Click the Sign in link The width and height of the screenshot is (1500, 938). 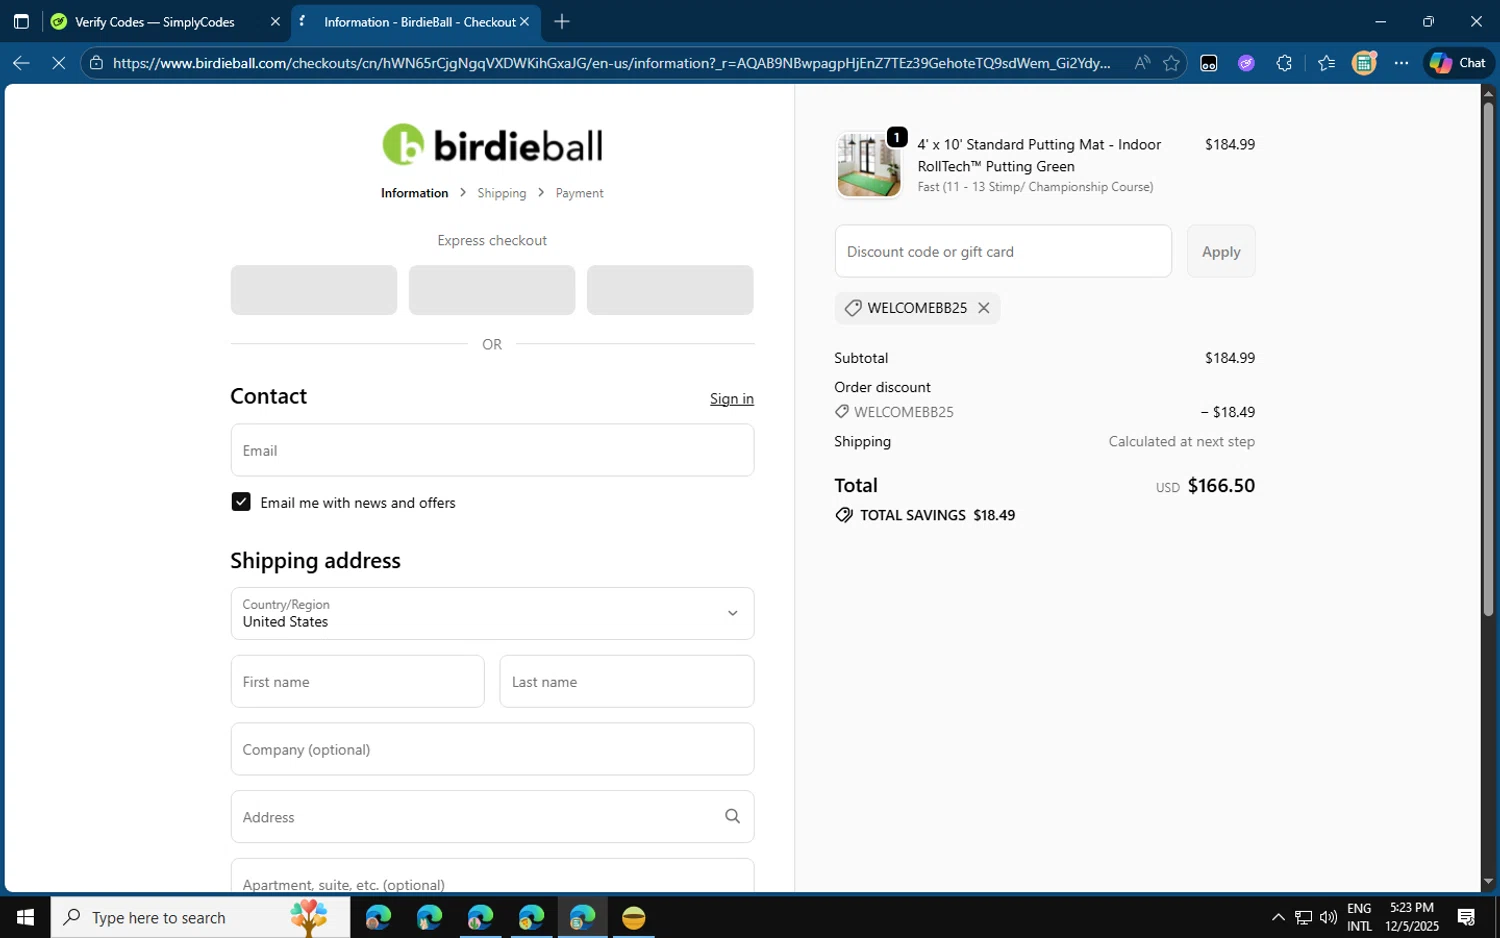(731, 398)
